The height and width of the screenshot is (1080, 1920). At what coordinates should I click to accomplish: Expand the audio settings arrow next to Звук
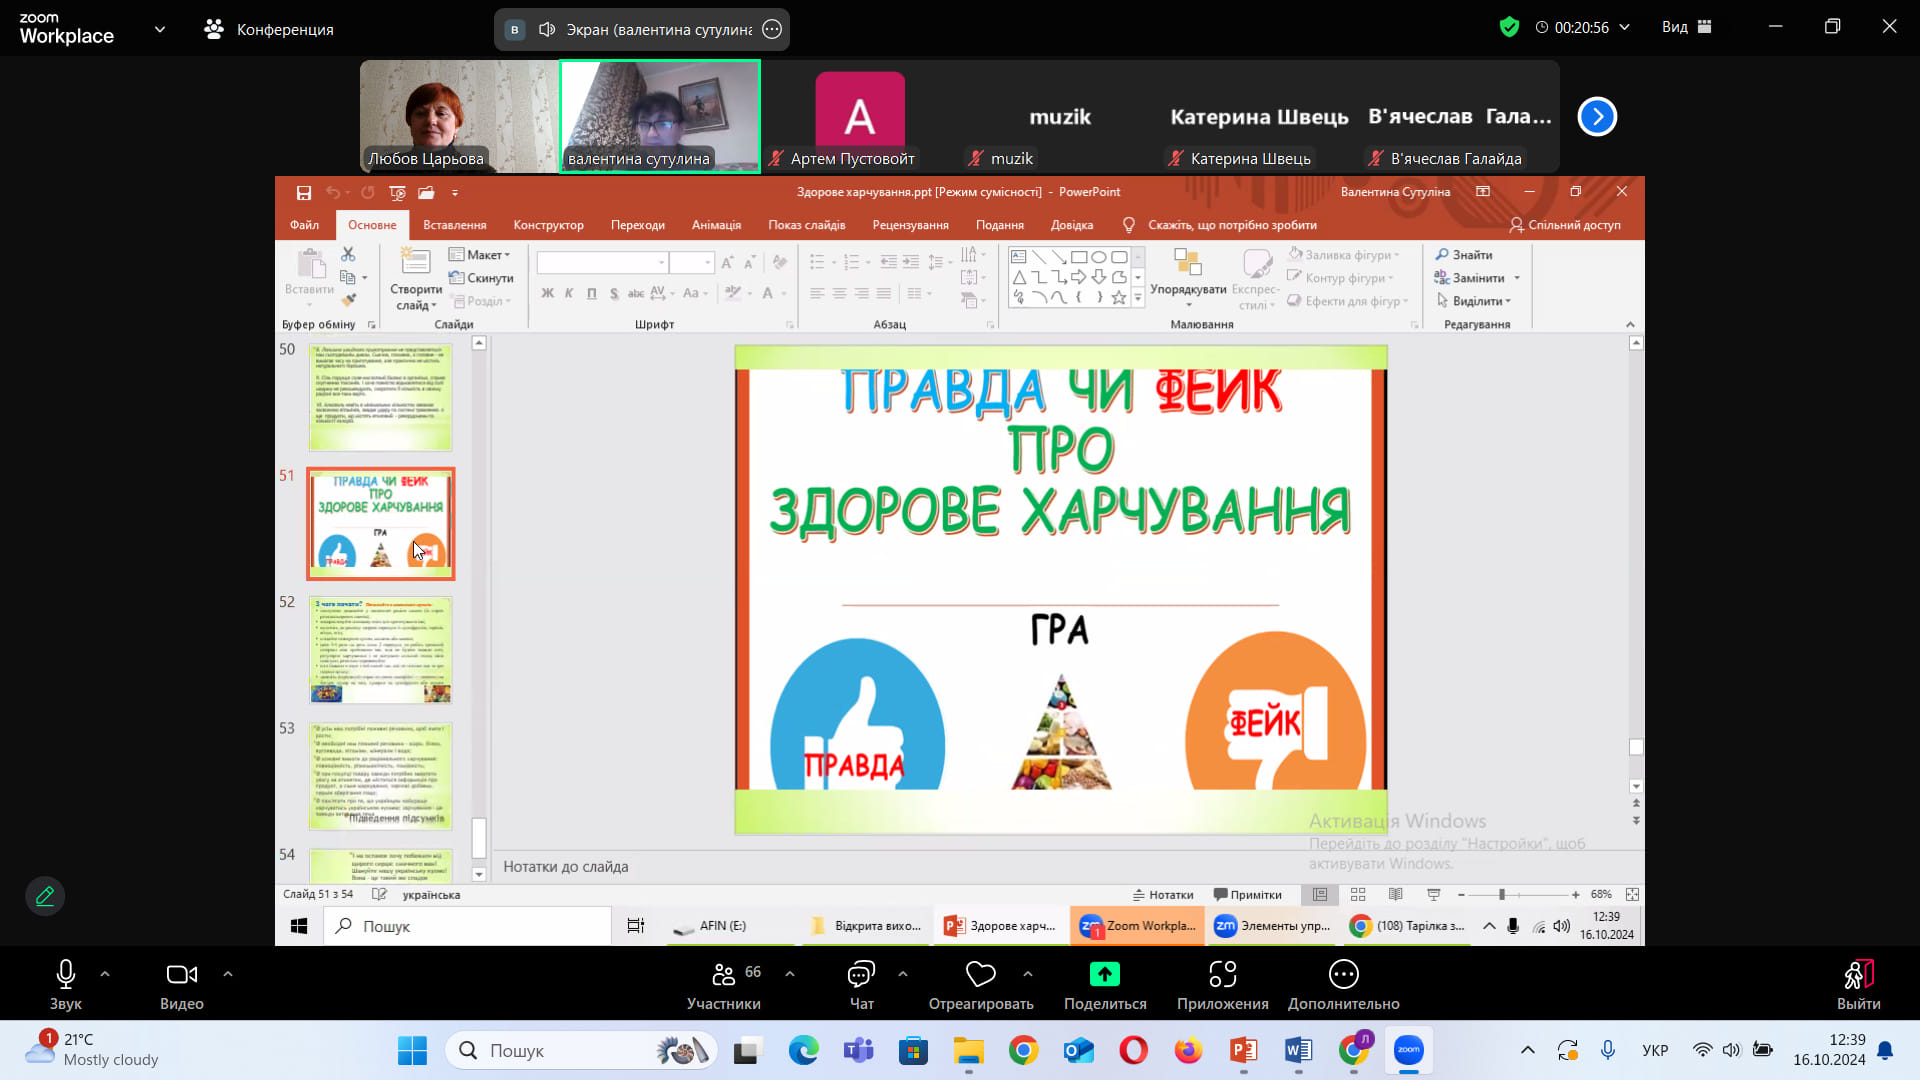tap(105, 973)
